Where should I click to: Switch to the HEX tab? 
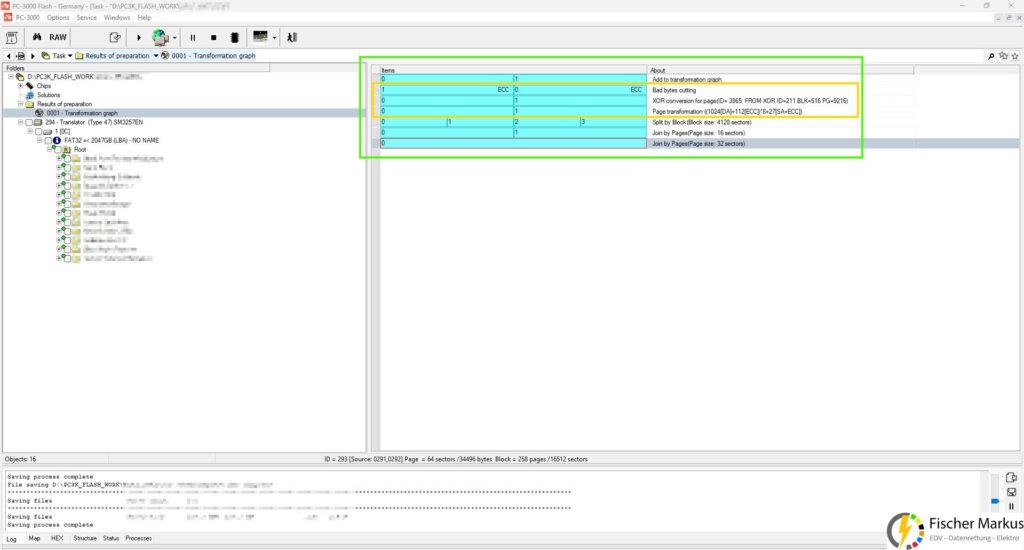coord(56,538)
